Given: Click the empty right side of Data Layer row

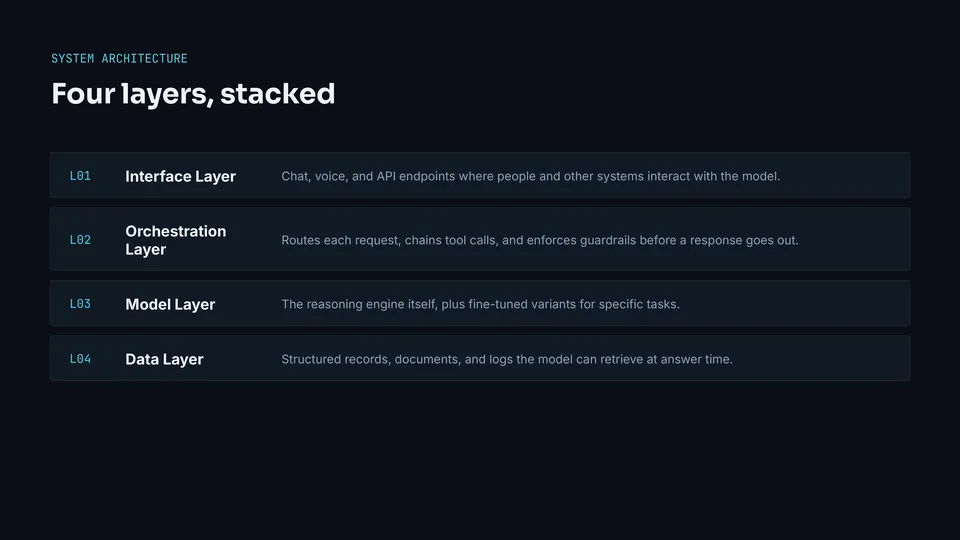Looking at the screenshot, I should 820,359.
